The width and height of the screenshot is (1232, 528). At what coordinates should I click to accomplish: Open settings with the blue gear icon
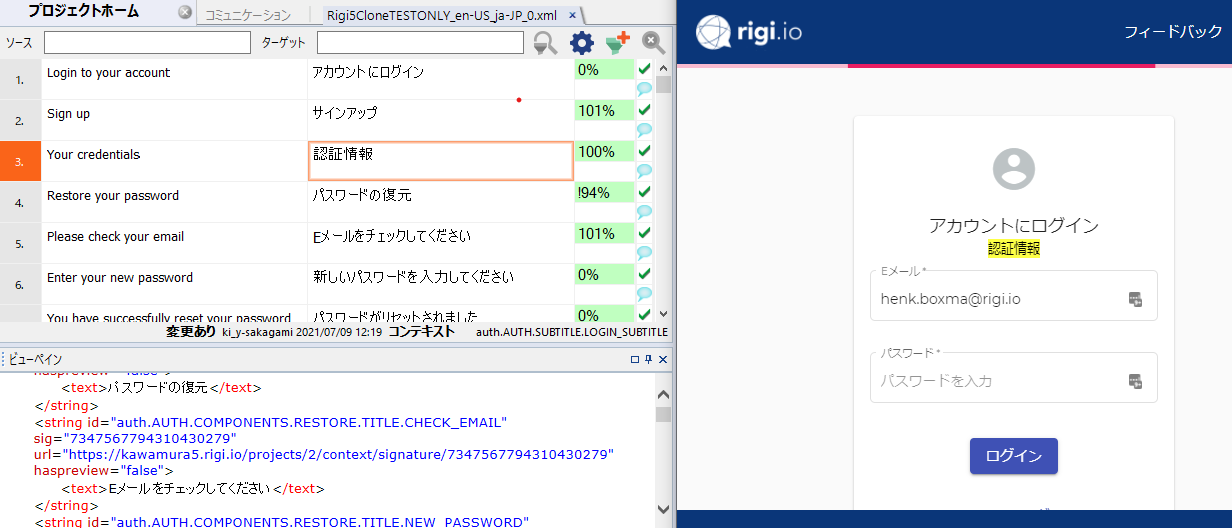coord(581,43)
